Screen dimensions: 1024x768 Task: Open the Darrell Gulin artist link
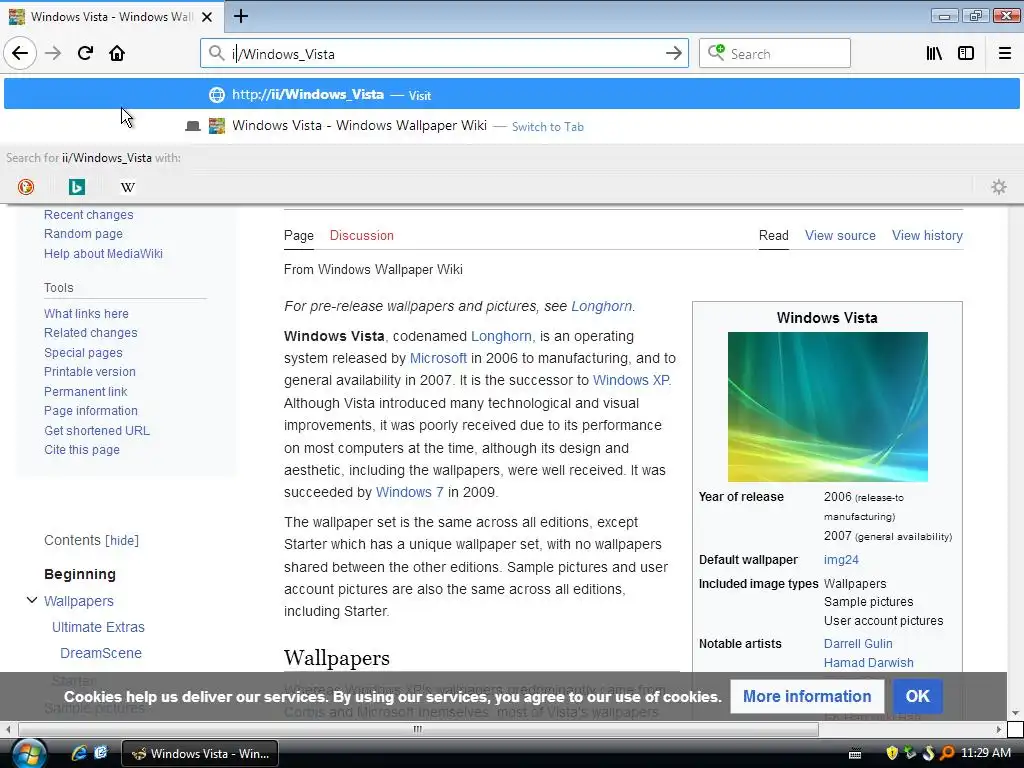point(857,644)
